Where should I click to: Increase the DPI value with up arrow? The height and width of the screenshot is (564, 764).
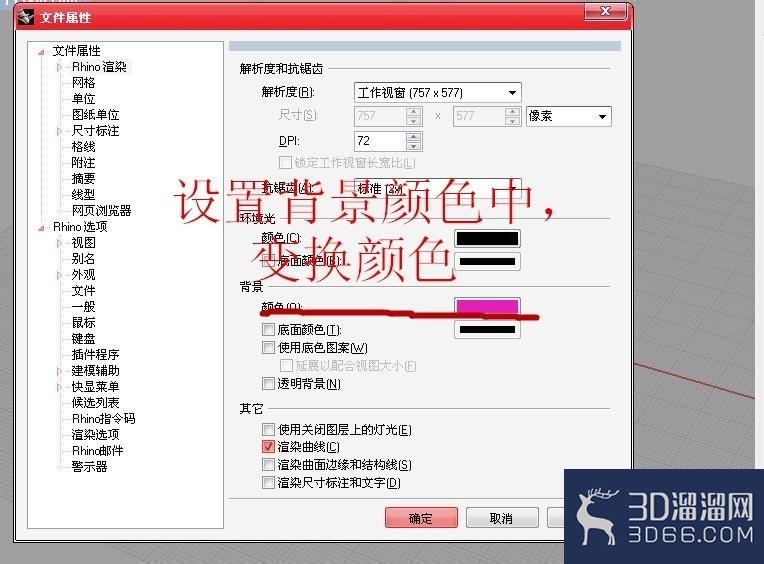[414, 136]
